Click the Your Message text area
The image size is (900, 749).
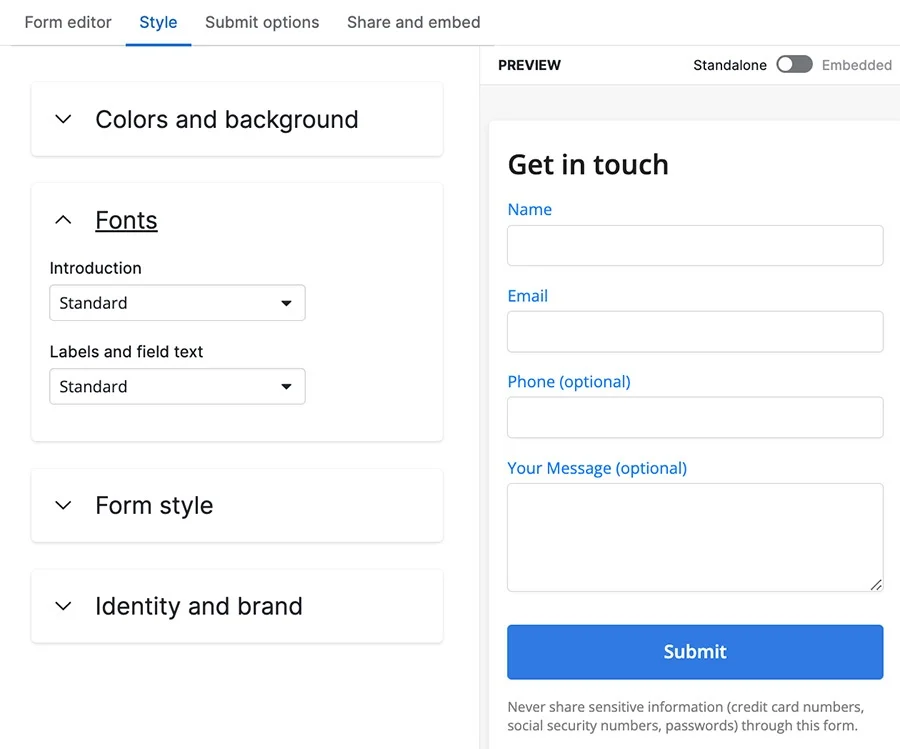pos(695,537)
